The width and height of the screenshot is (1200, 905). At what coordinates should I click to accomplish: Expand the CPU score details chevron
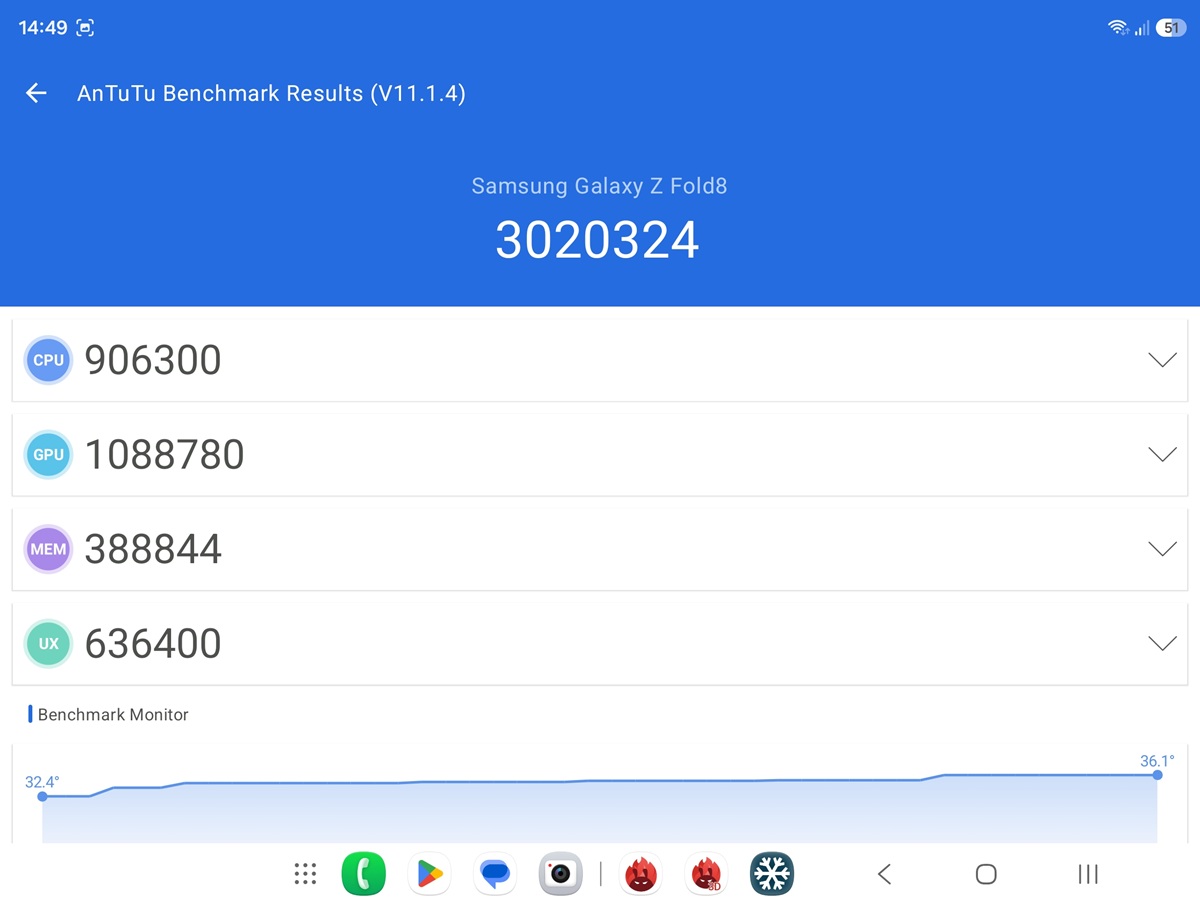[1162, 360]
